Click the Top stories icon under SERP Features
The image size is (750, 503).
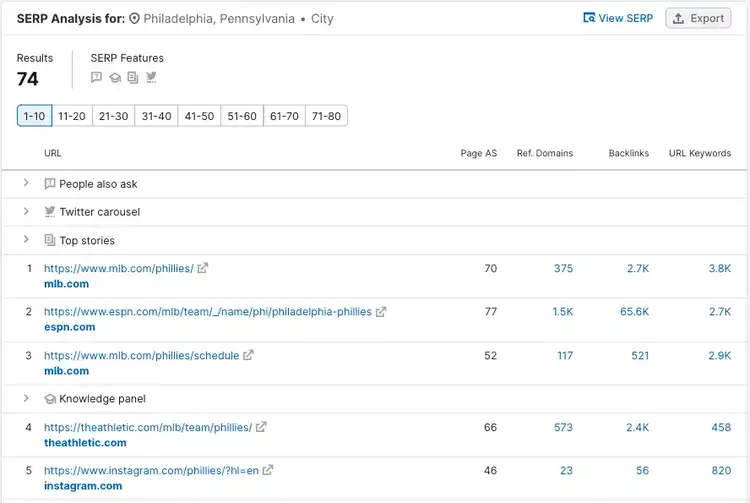(x=133, y=77)
